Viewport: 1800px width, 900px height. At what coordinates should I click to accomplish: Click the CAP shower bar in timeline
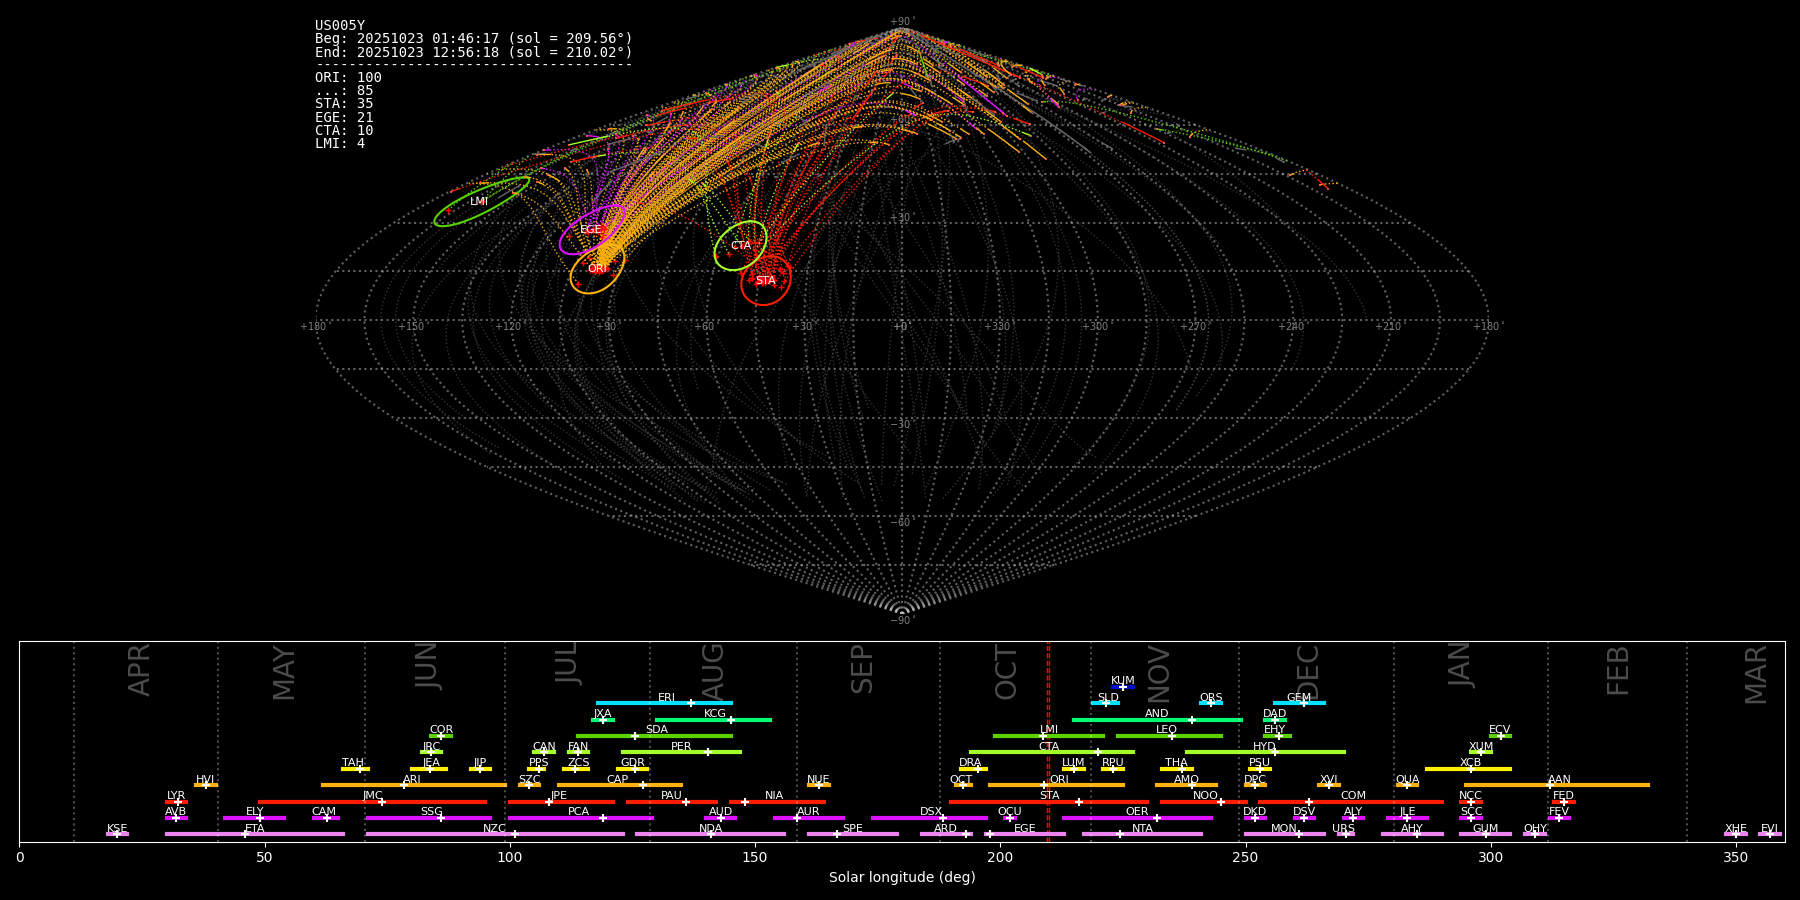620,785
